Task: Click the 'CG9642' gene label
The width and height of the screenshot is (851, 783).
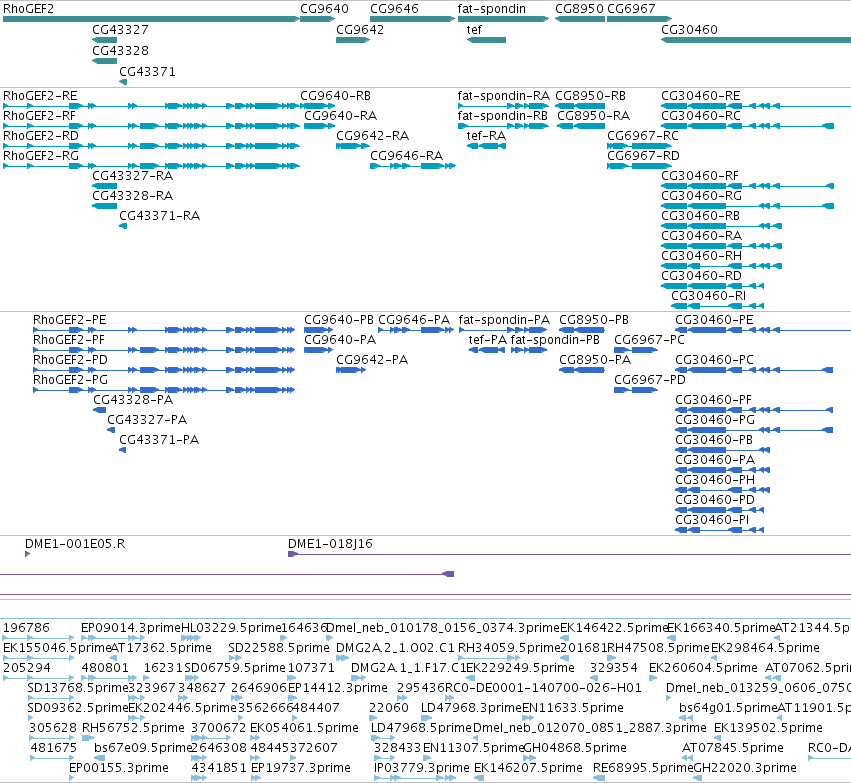Action: tap(360, 29)
